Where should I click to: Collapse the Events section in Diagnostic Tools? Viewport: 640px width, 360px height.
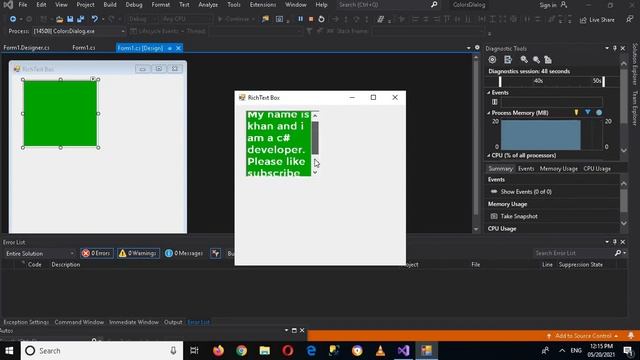[489, 93]
